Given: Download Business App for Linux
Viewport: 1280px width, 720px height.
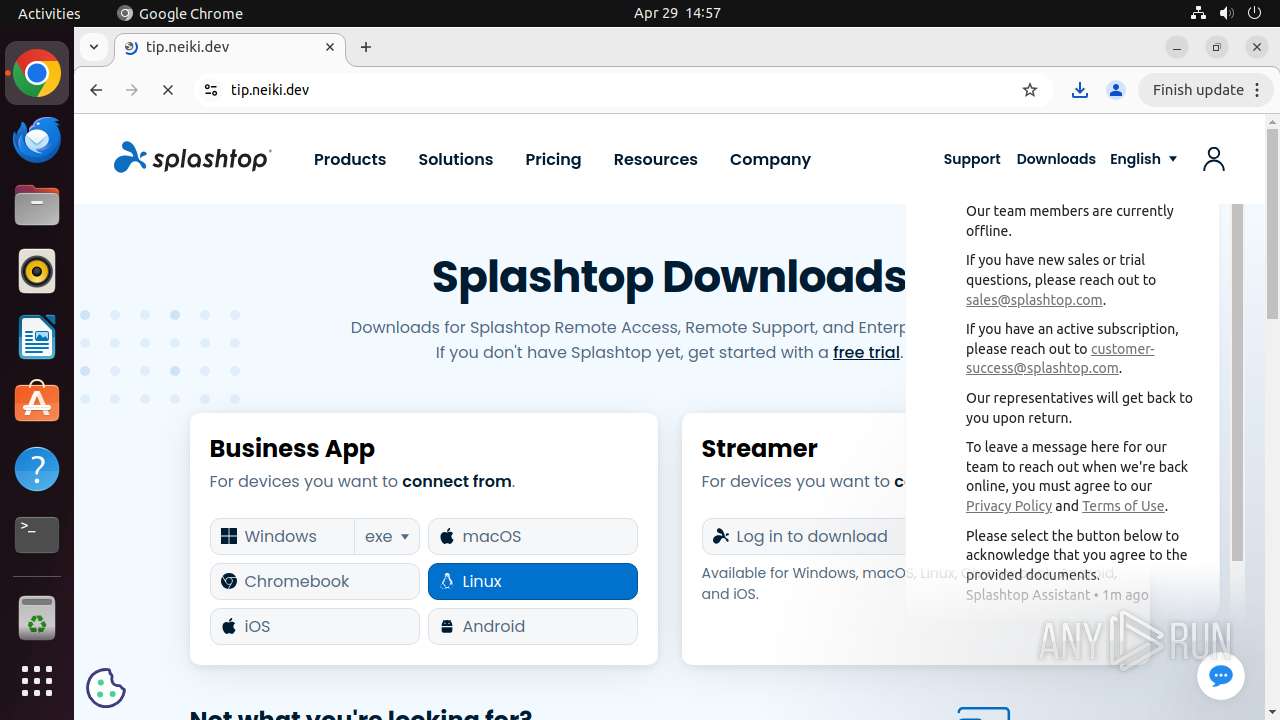Looking at the screenshot, I should point(533,581).
